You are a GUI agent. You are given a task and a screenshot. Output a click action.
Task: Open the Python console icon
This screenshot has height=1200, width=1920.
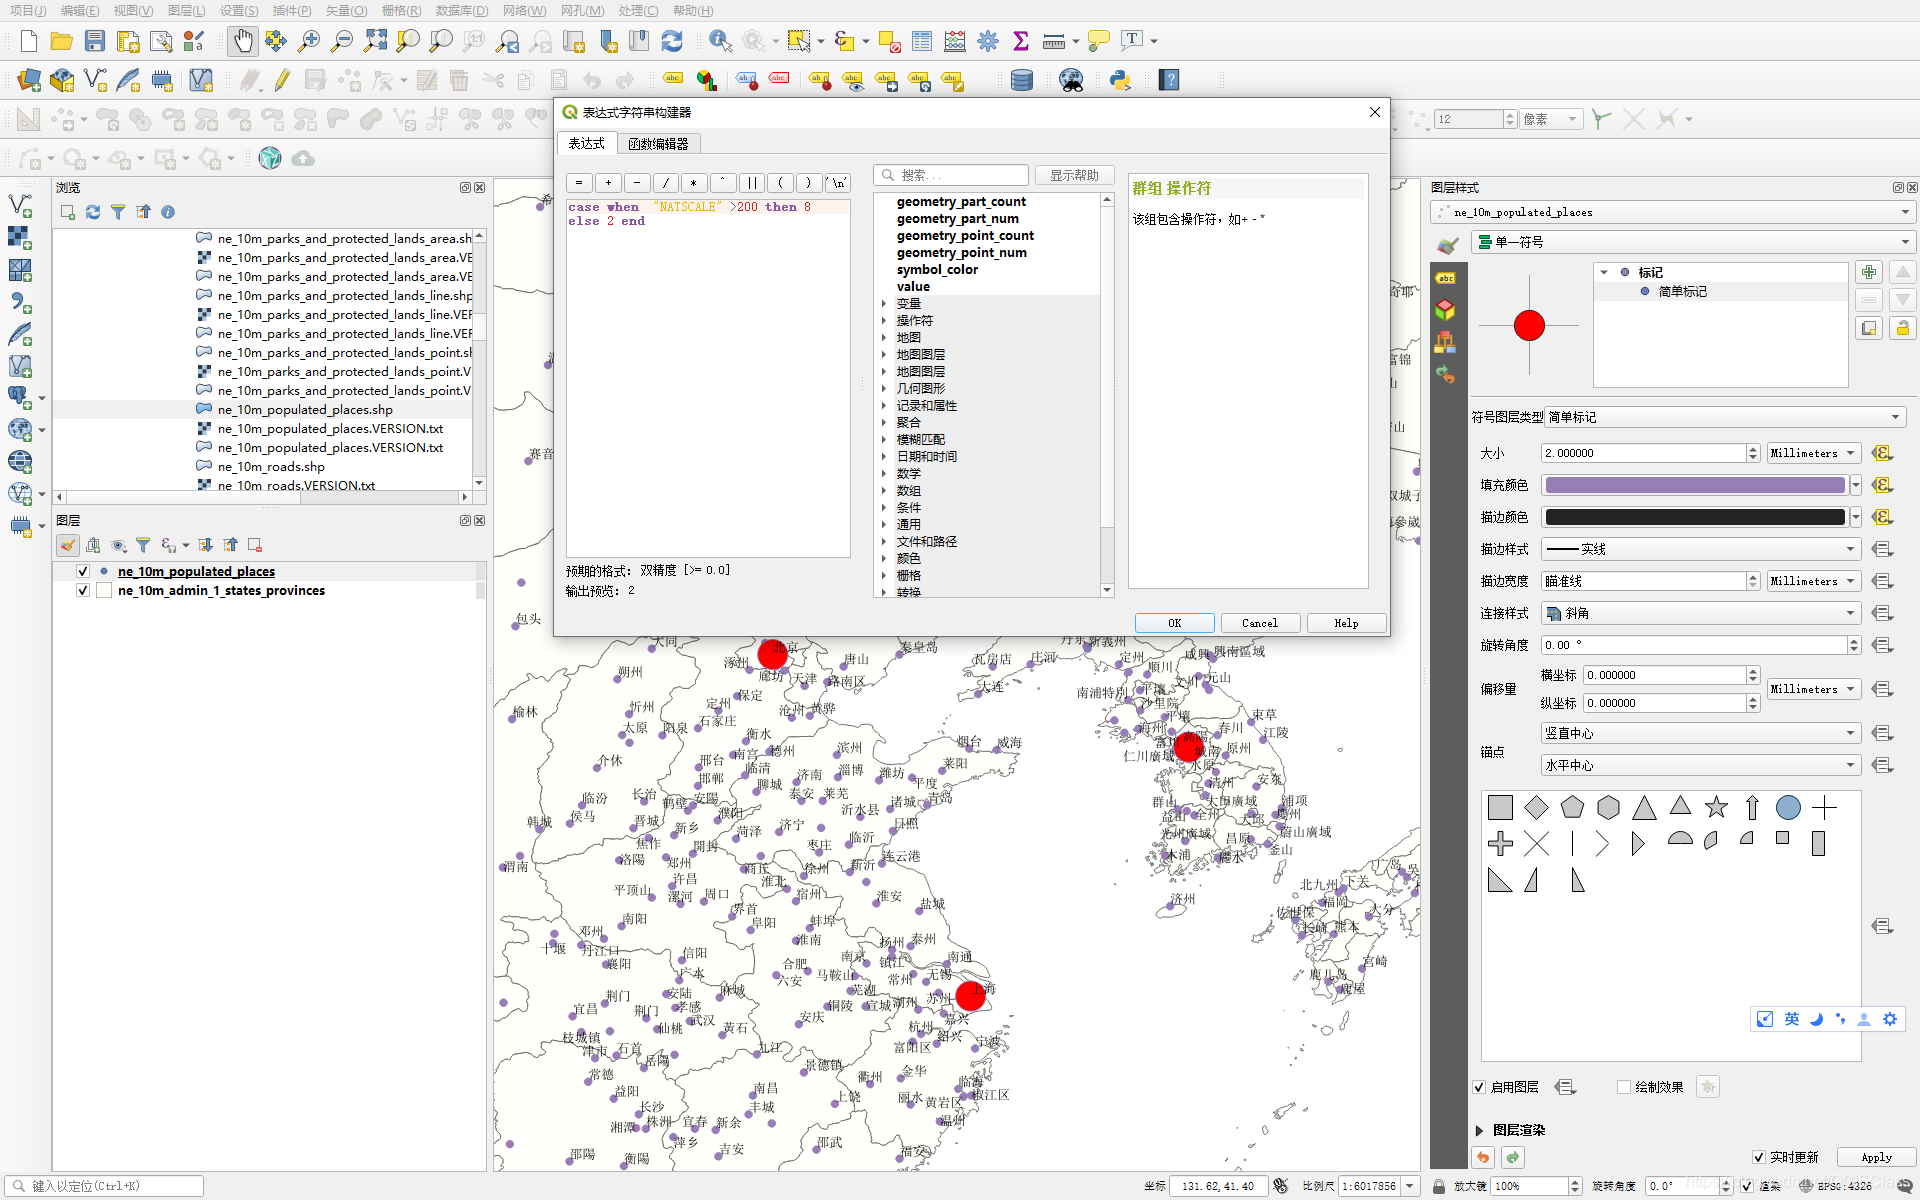pos(1120,80)
